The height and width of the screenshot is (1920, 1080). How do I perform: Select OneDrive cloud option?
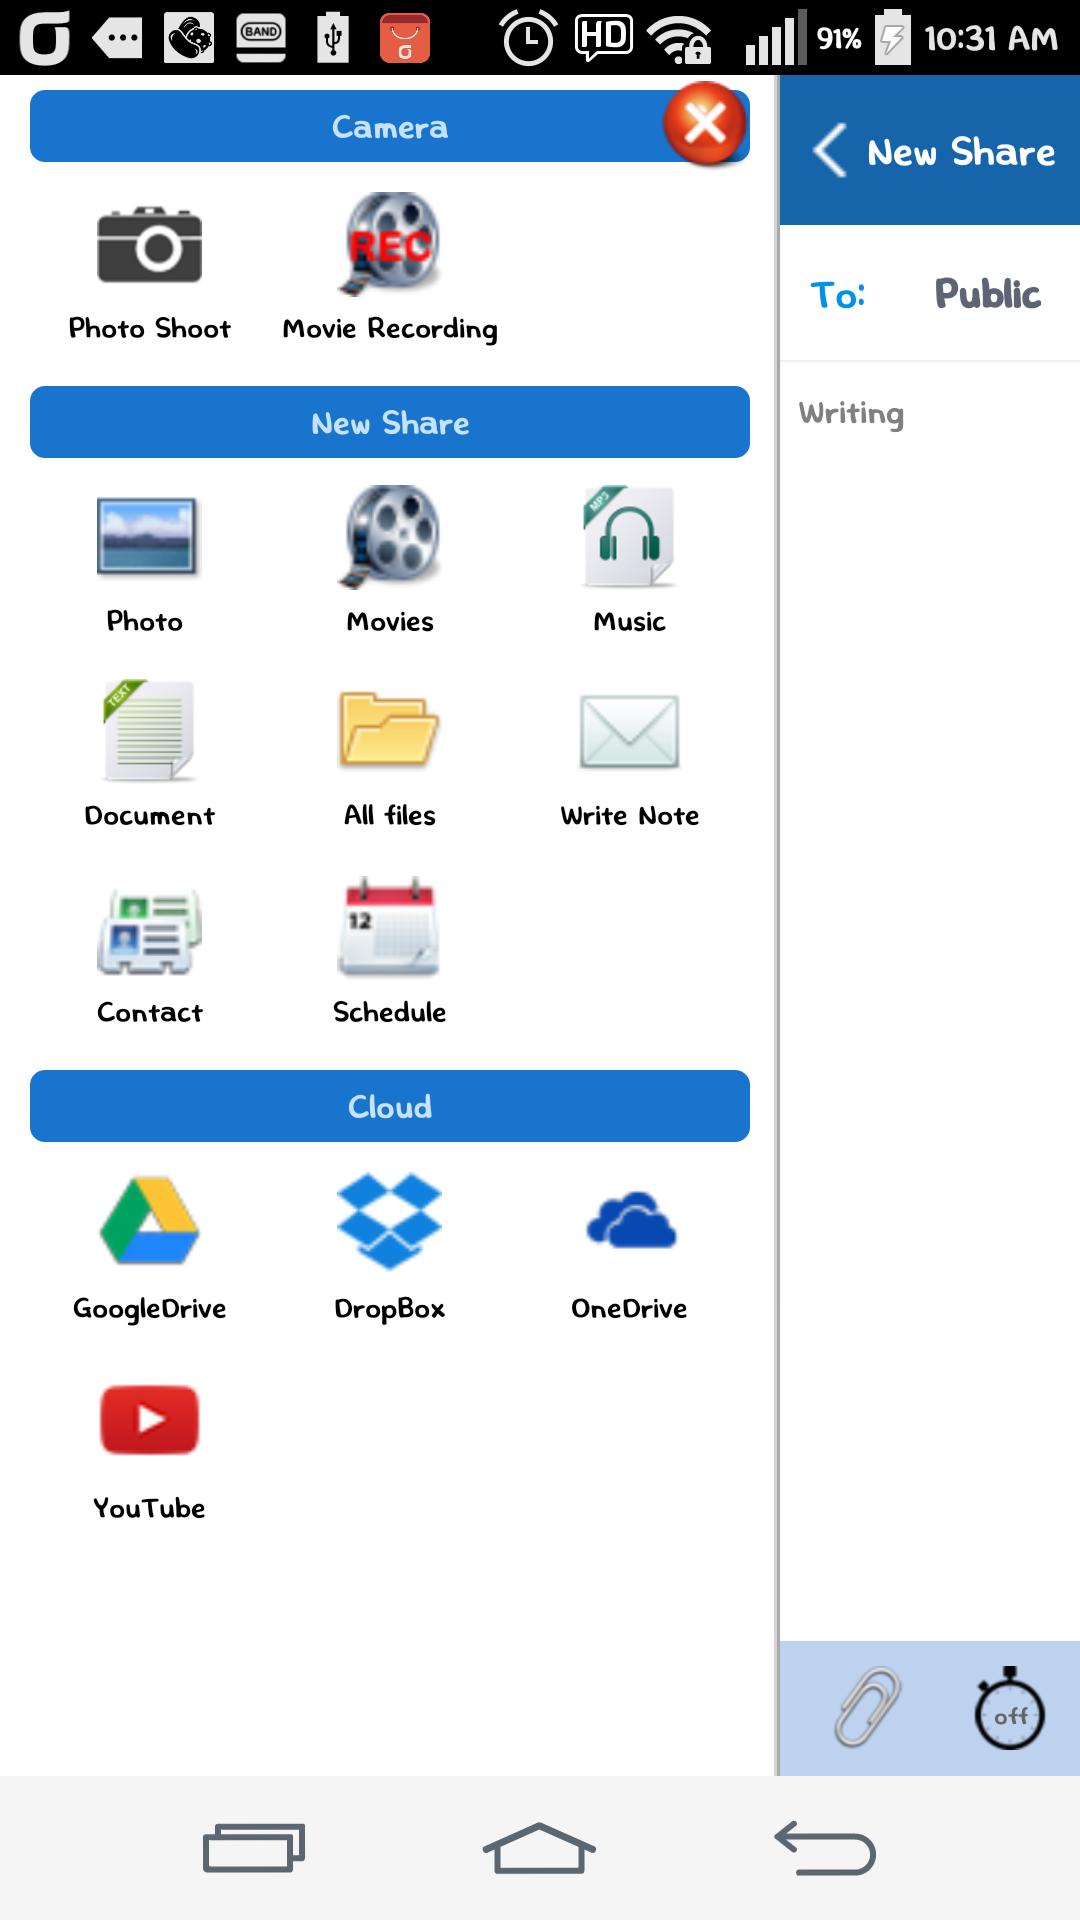[629, 1222]
